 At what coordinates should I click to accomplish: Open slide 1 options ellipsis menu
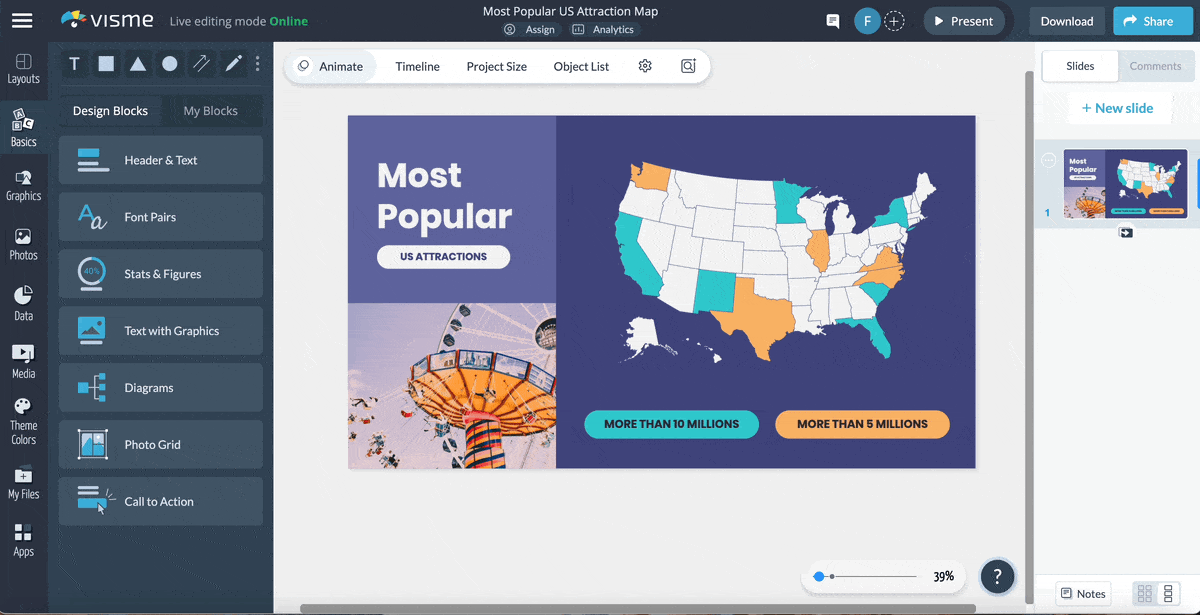(x=1049, y=160)
